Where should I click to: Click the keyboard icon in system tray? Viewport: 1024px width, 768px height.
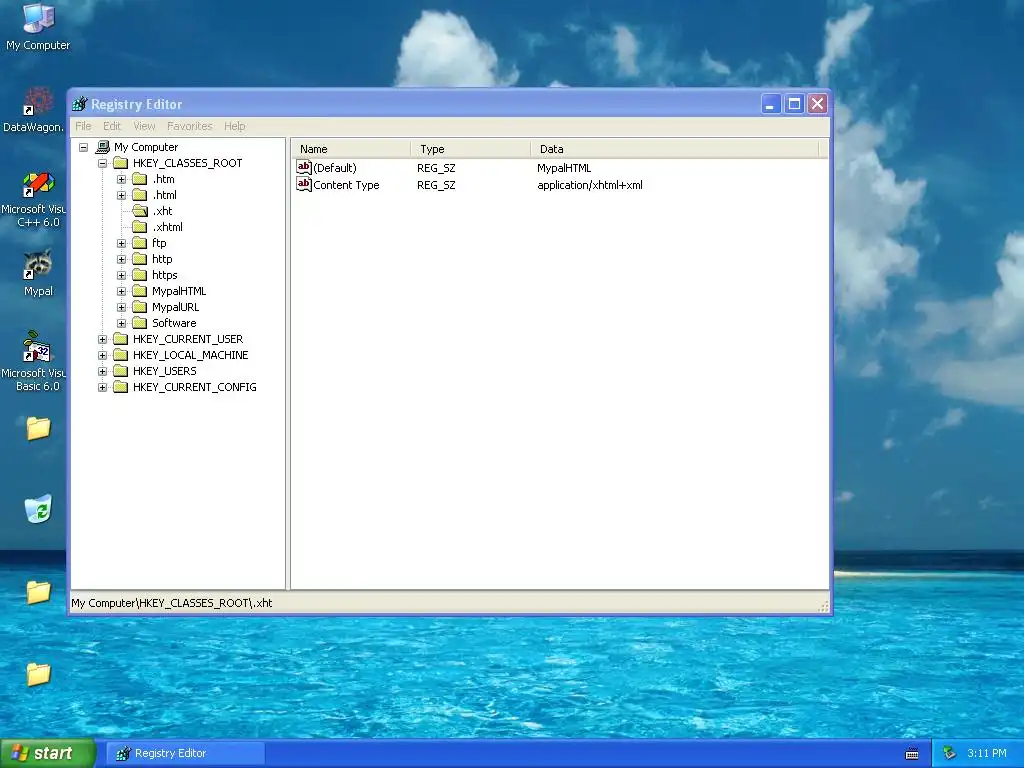click(x=912, y=754)
